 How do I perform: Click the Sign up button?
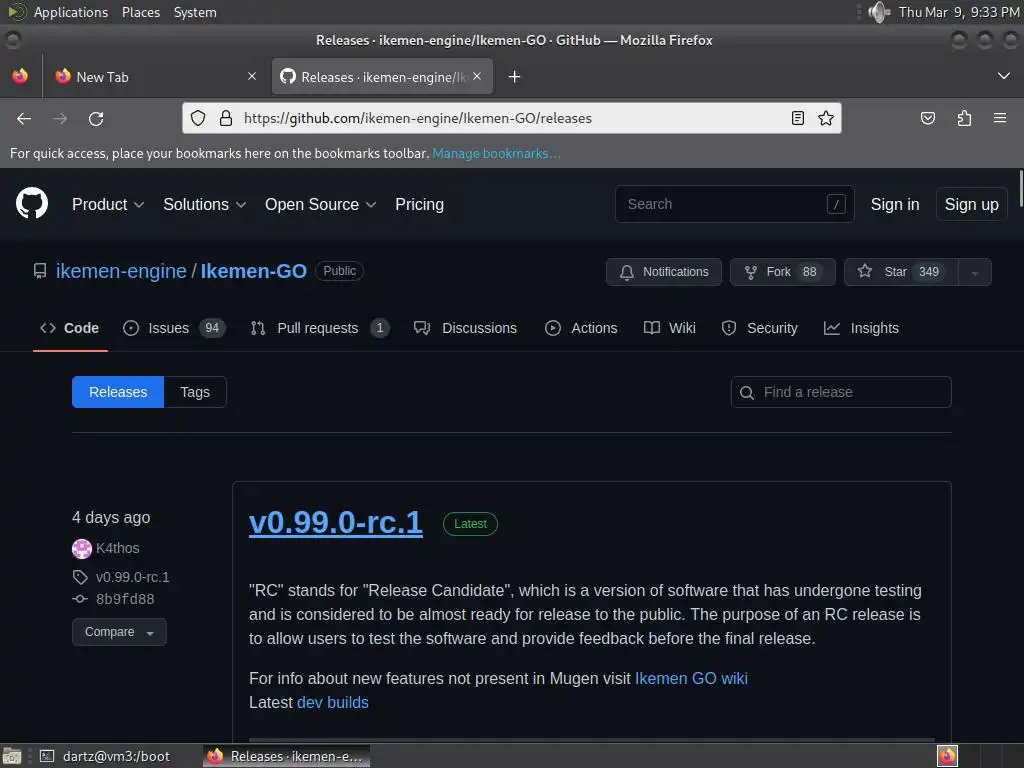pyautogui.click(x=971, y=204)
